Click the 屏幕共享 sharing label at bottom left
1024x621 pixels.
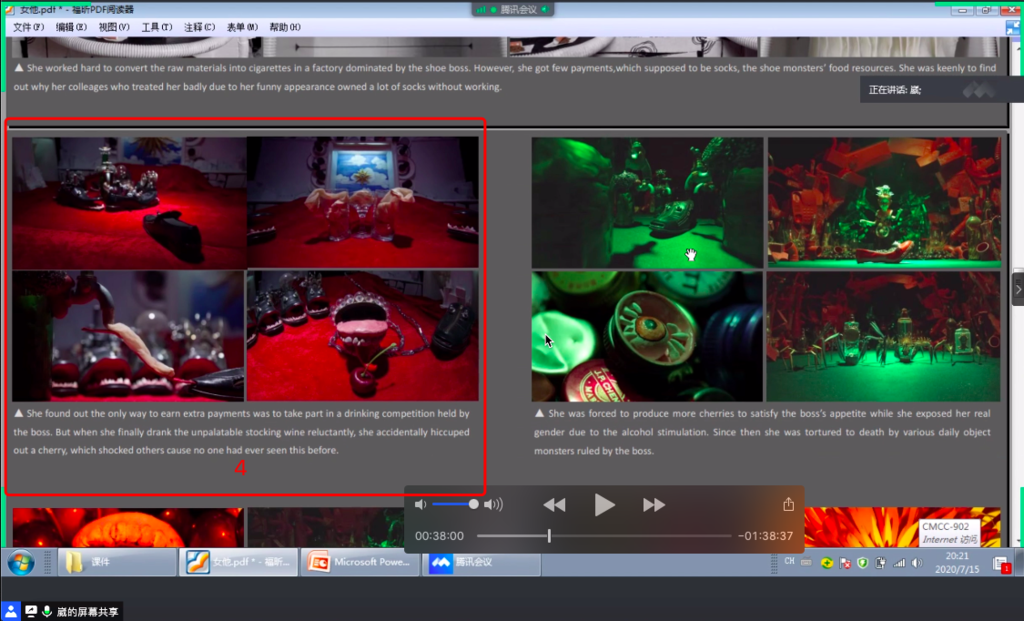point(88,612)
